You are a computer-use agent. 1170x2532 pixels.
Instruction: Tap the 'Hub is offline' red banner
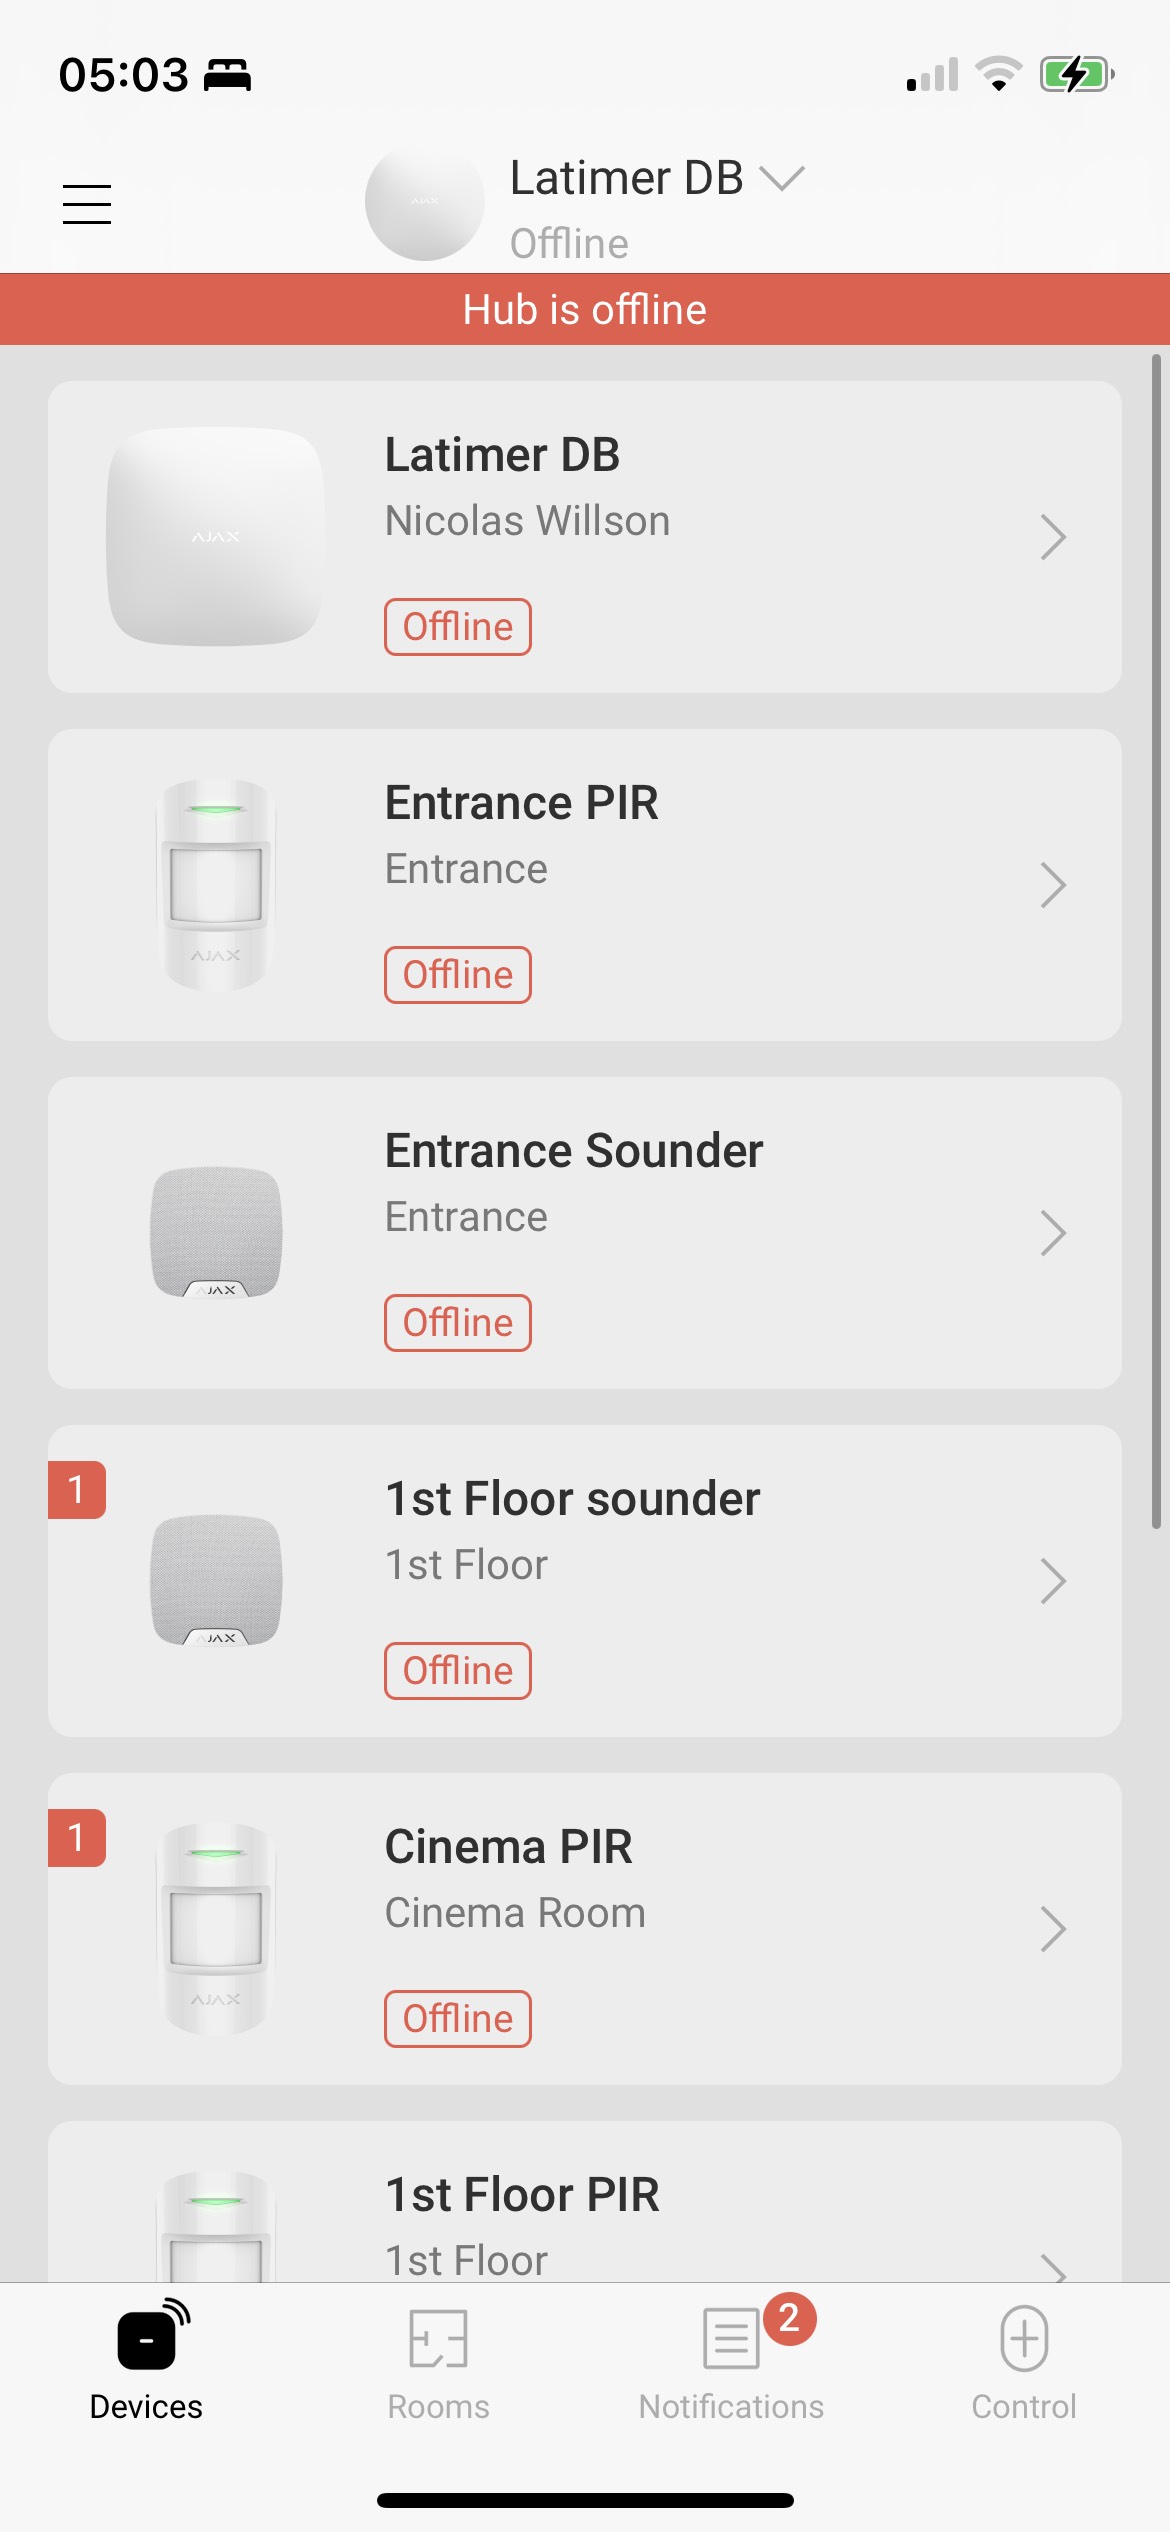click(585, 310)
